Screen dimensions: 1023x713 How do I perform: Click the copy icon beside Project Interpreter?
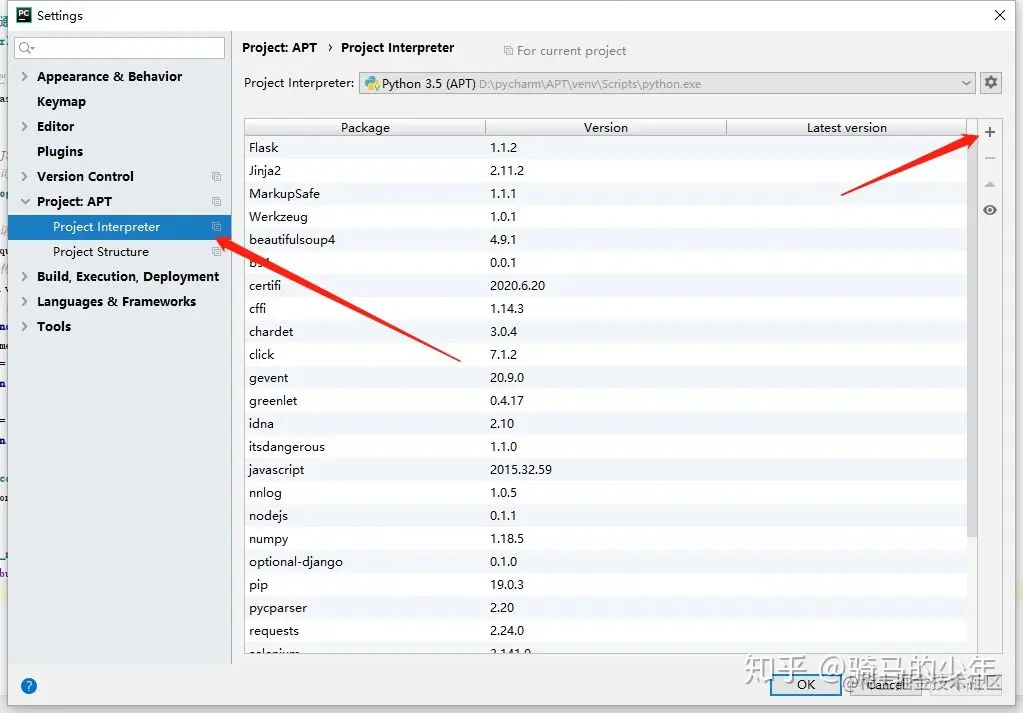click(x=216, y=226)
